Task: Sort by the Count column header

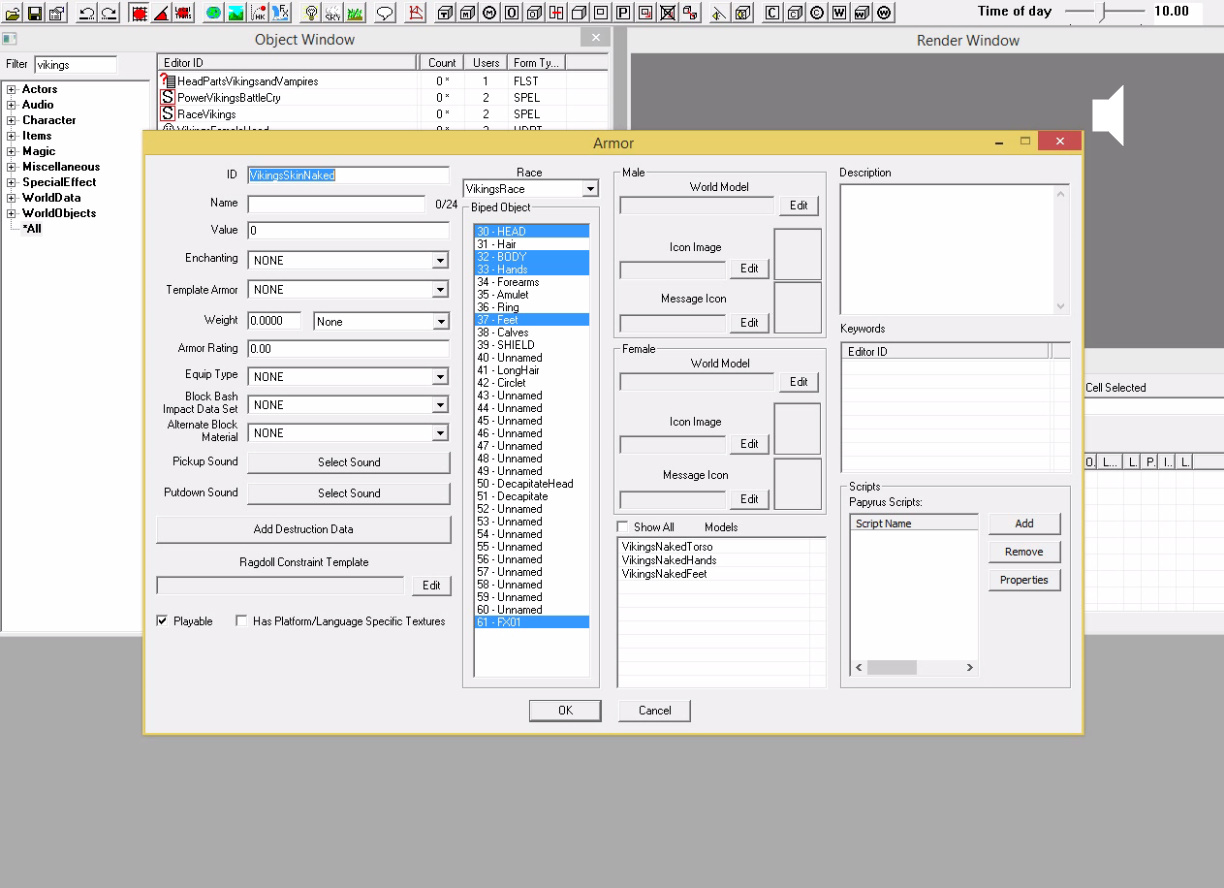Action: 442,62
